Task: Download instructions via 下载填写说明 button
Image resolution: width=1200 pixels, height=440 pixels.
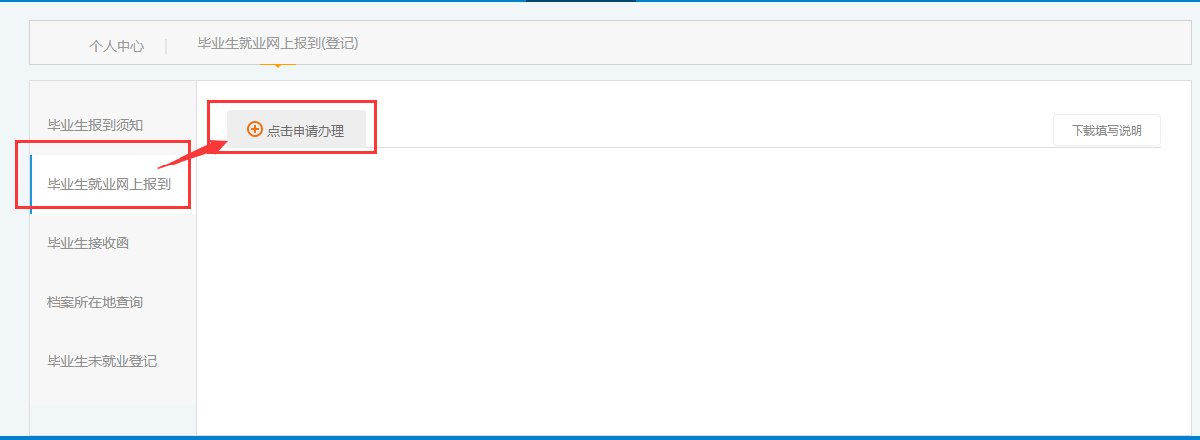Action: [x=1106, y=130]
